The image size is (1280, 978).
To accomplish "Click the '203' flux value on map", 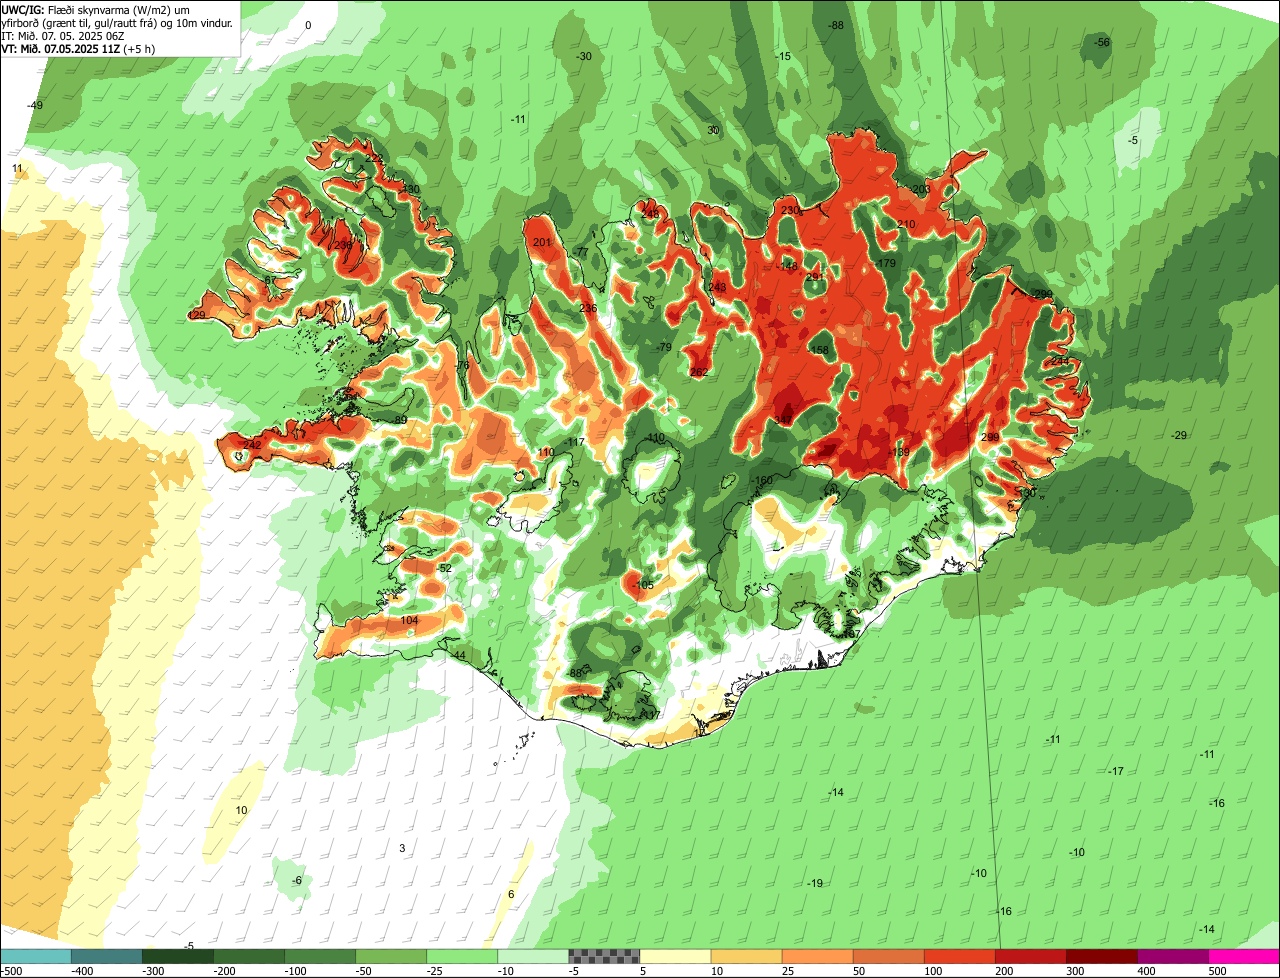I will tap(921, 189).
